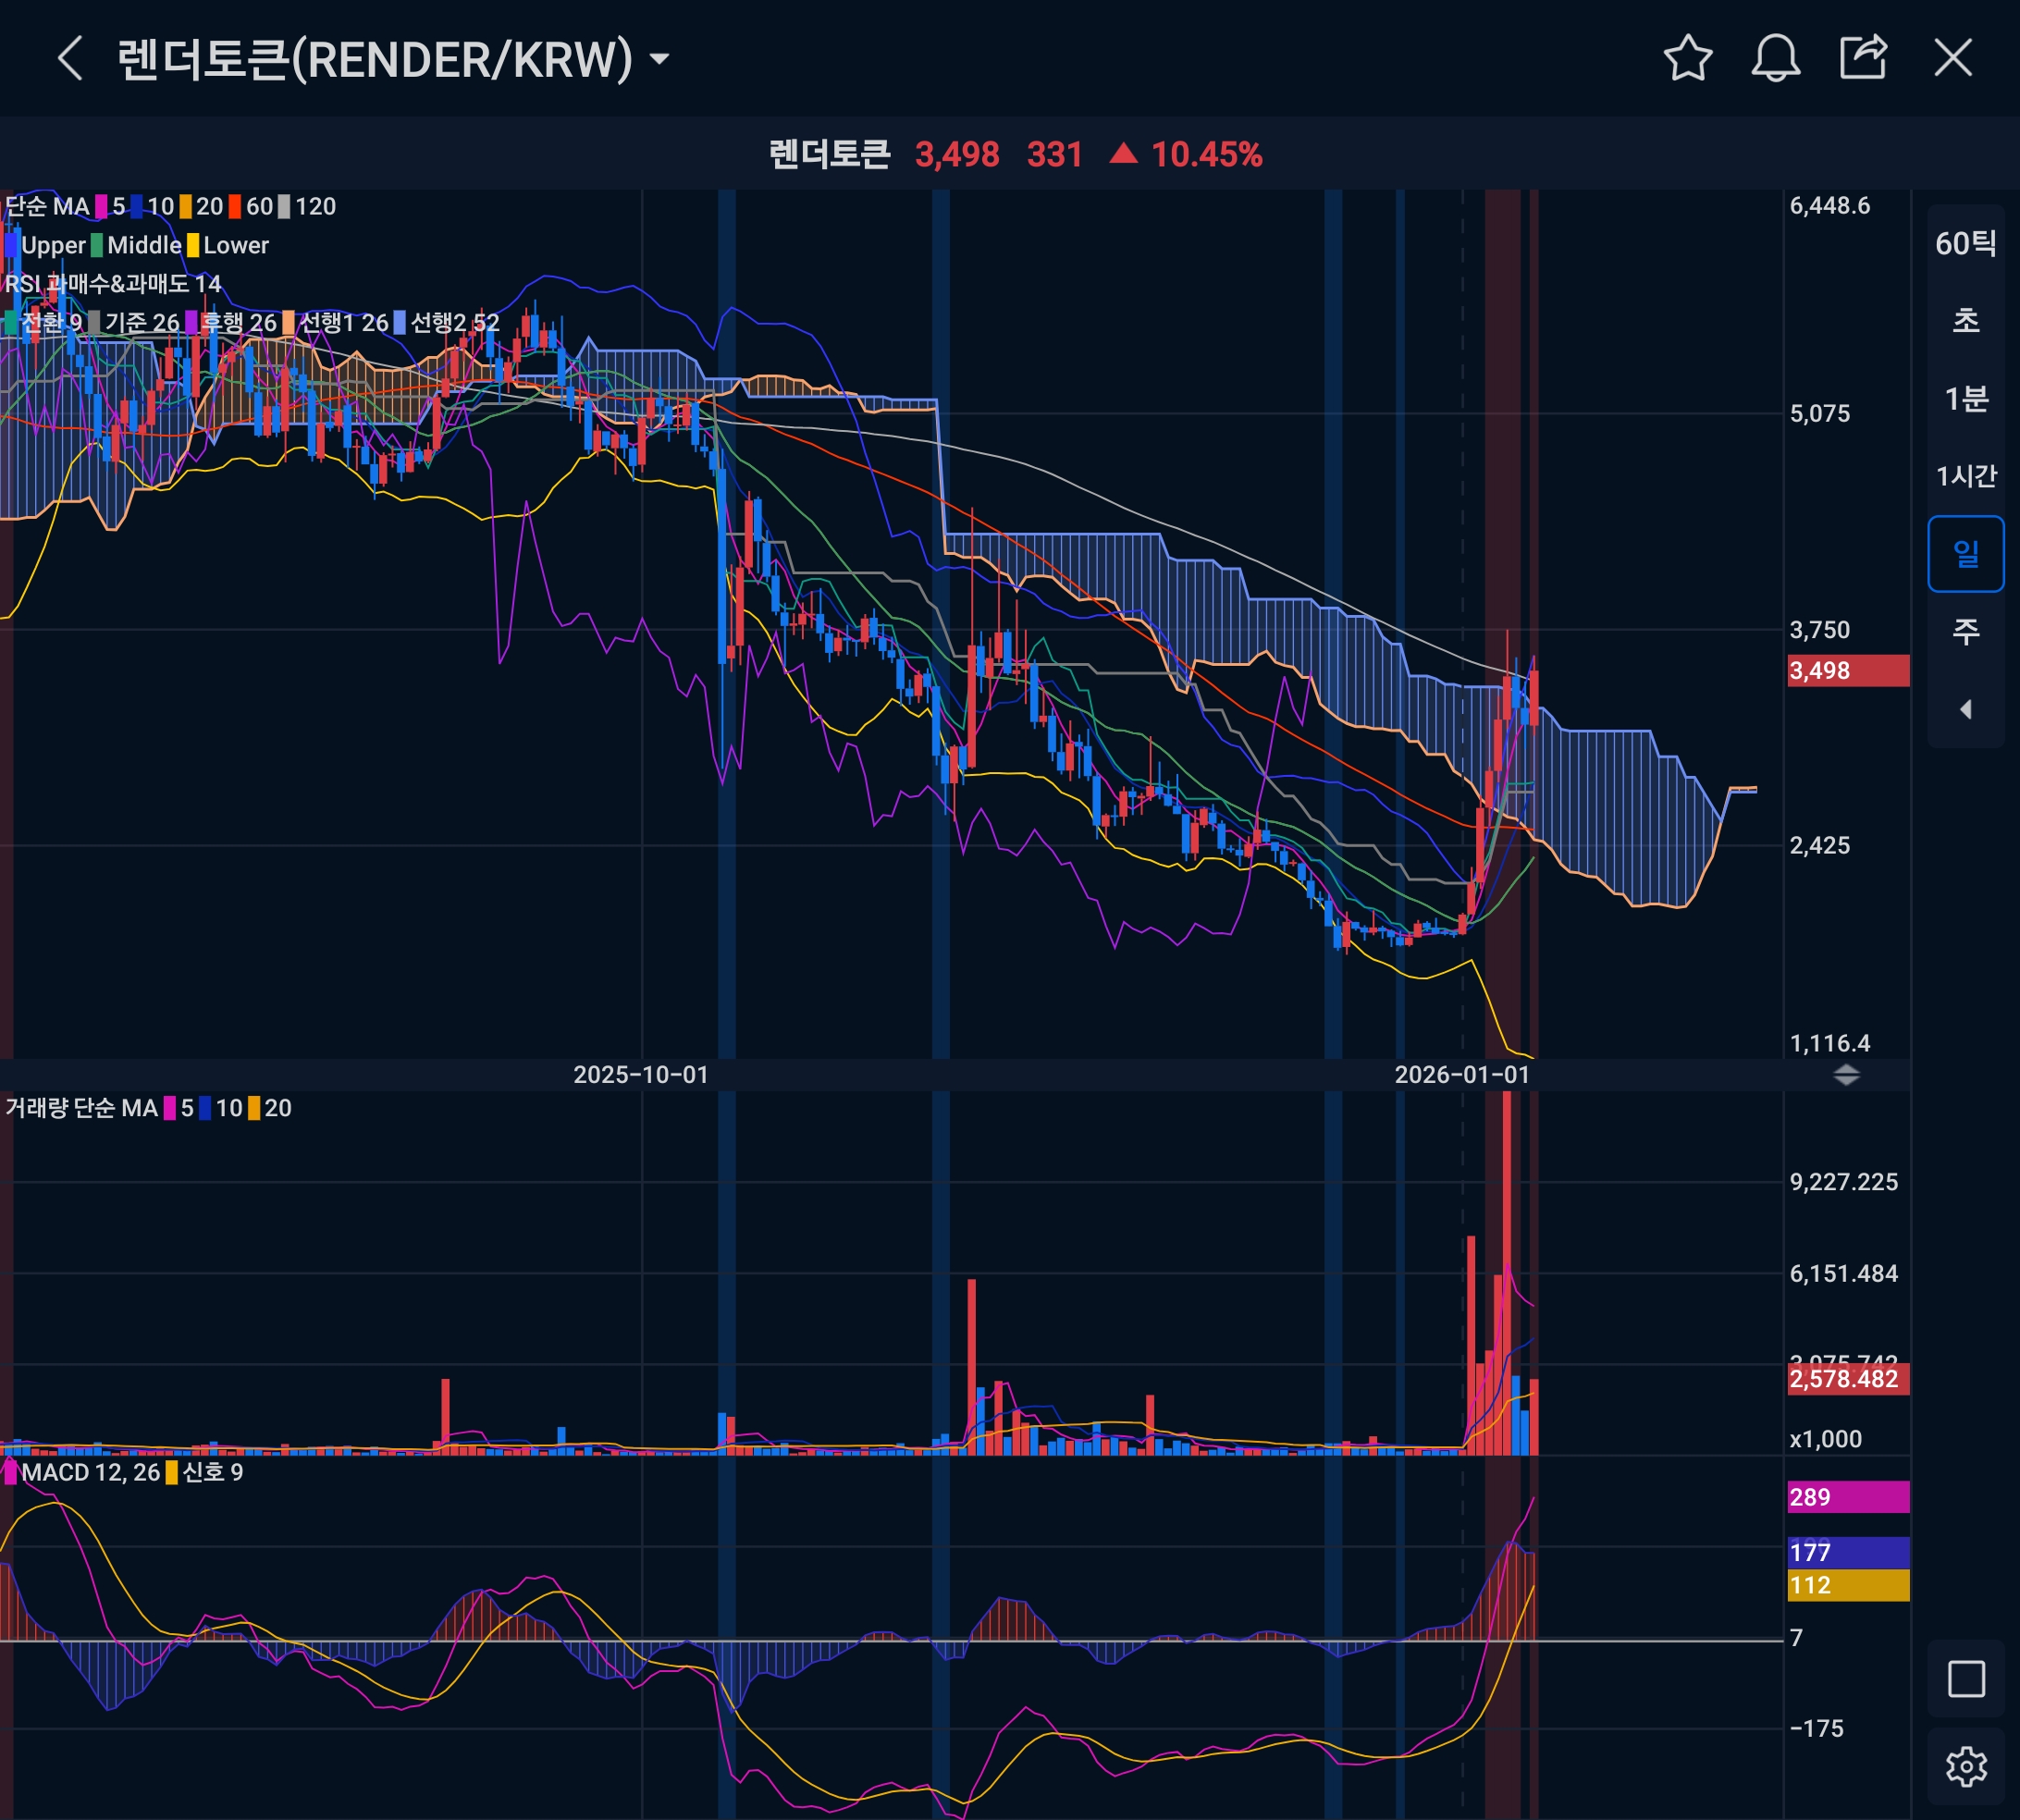Click the 단순 MA indicator legend
Viewport: 2020px width, 1820px height.
click(47, 207)
